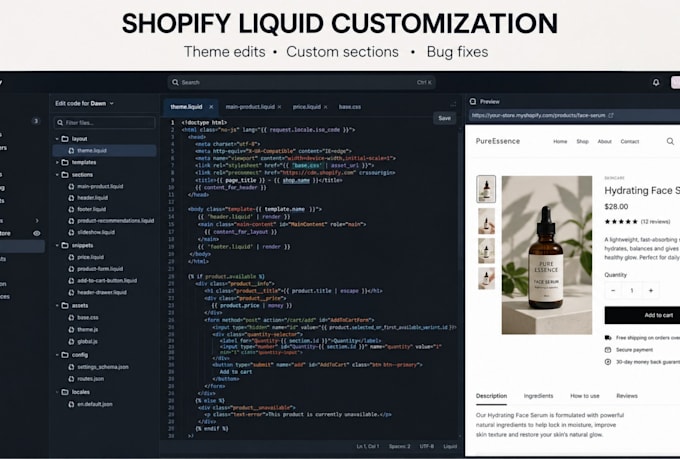Select the Reviews tab in preview
Image resolution: width=680 pixels, height=459 pixels.
(x=627, y=396)
